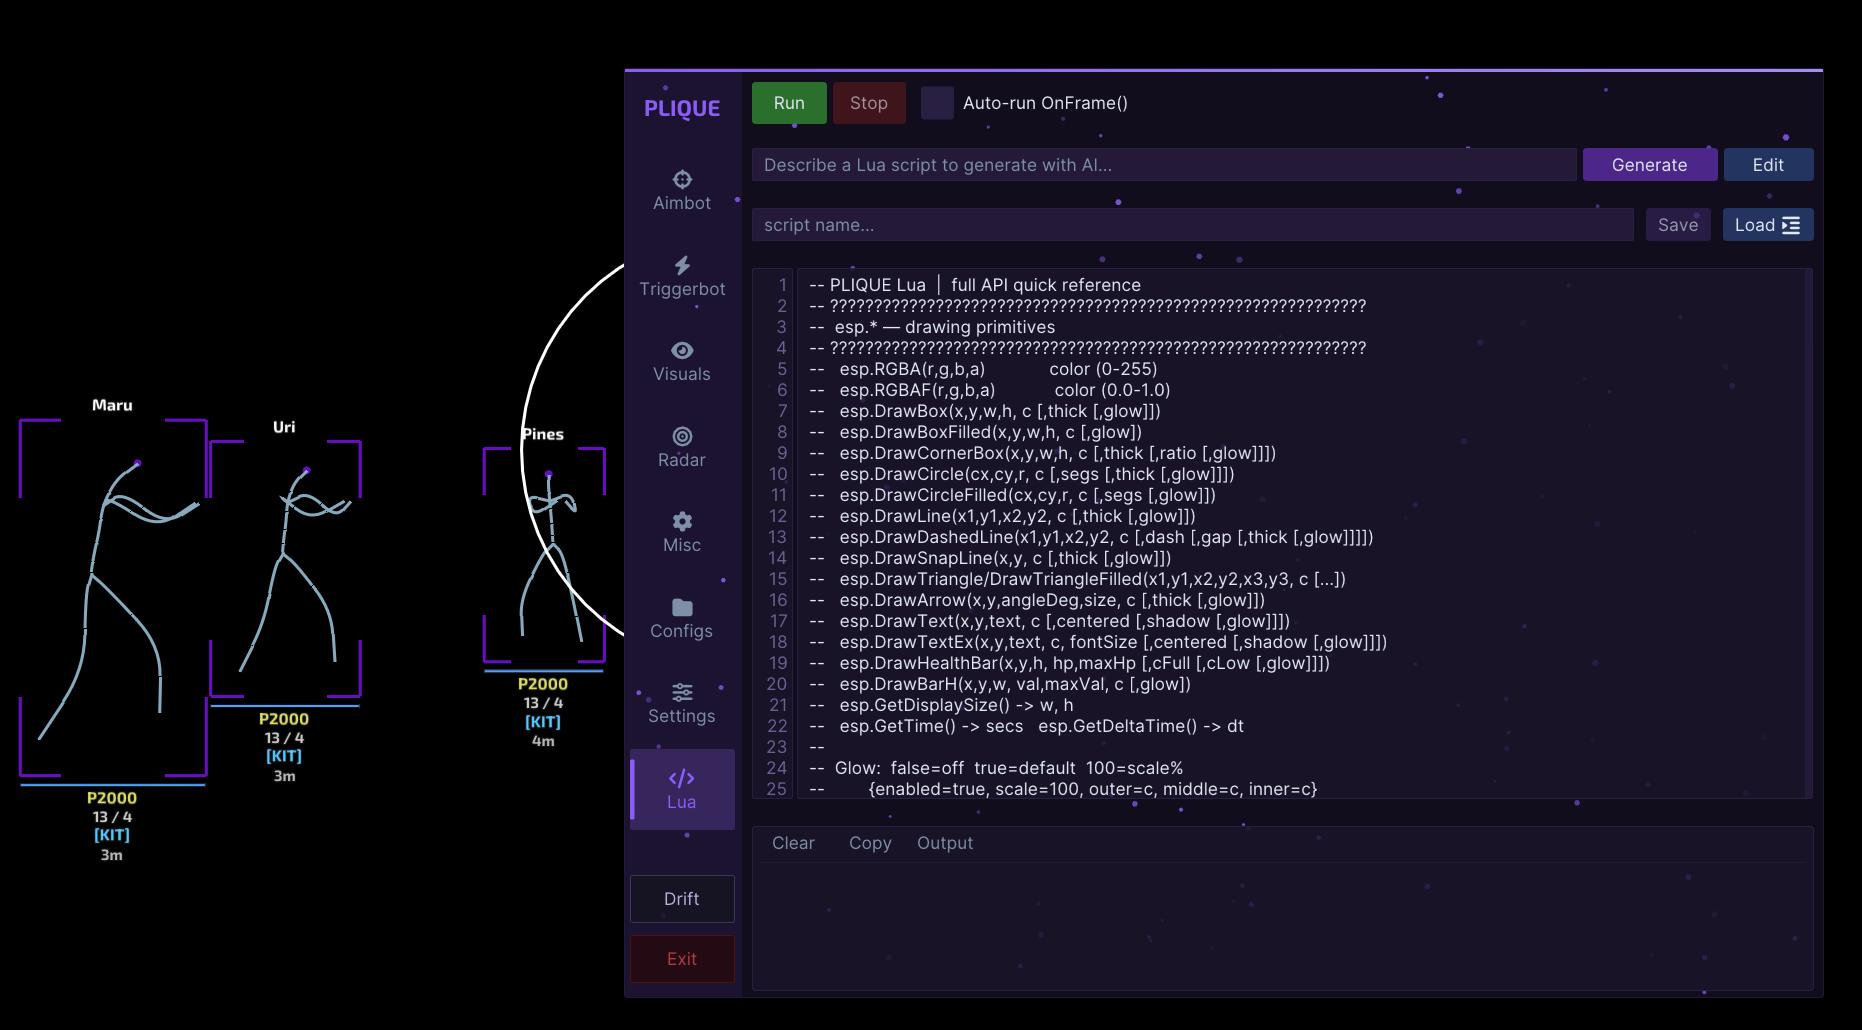1862x1030 pixels.
Task: Click the esp.RGBA color line
Action: click(x=983, y=369)
